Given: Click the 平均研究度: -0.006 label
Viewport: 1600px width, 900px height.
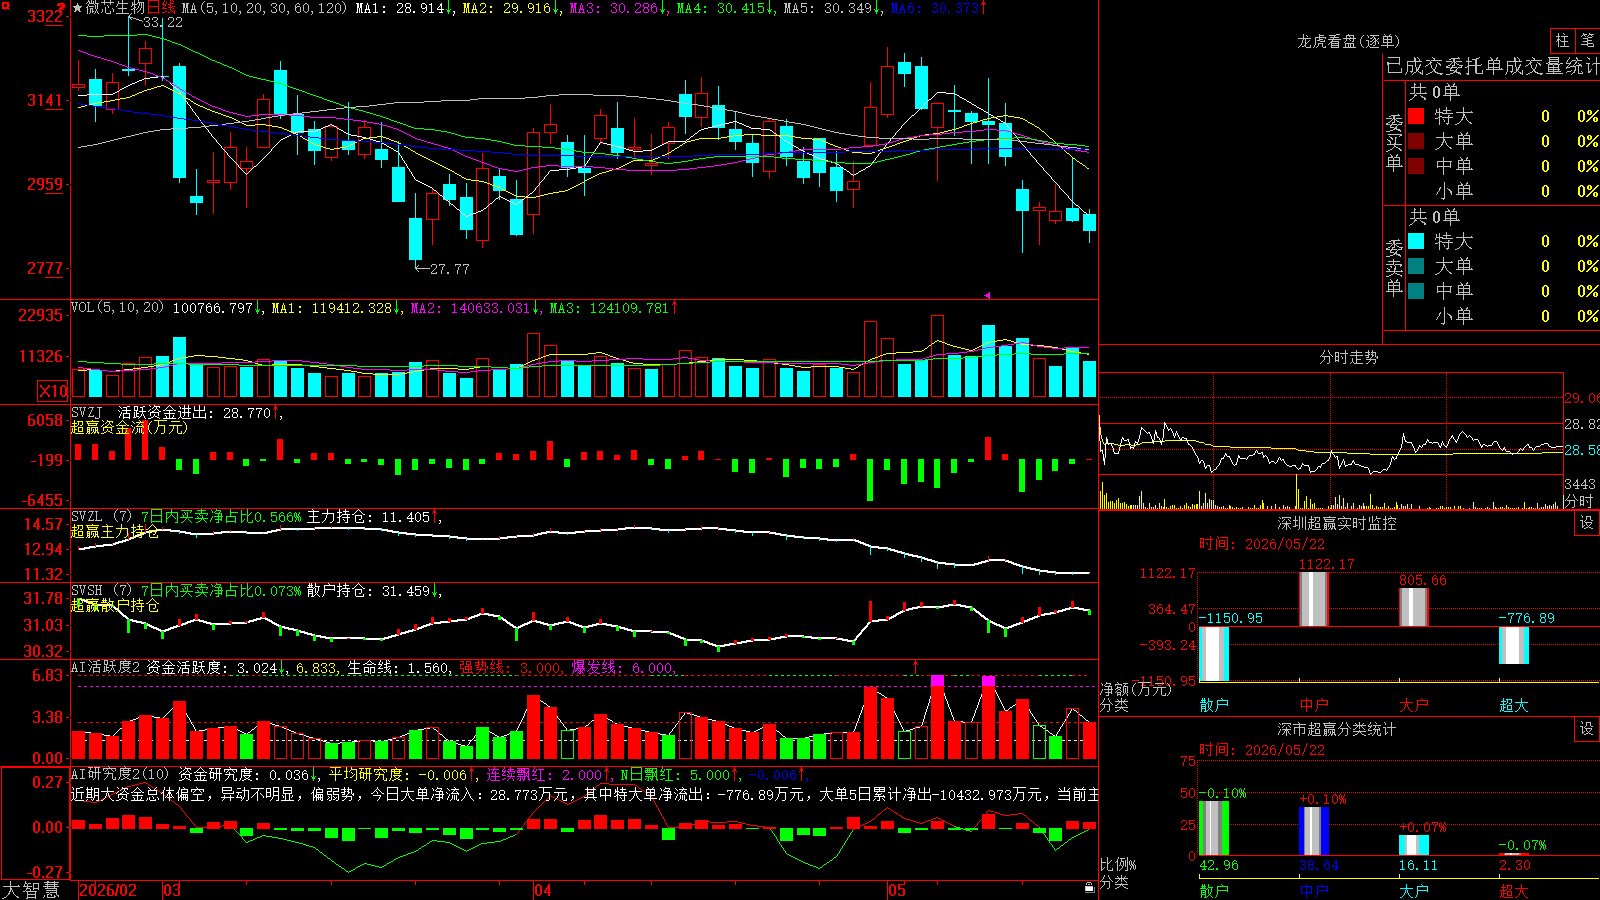Looking at the screenshot, I should click(402, 774).
